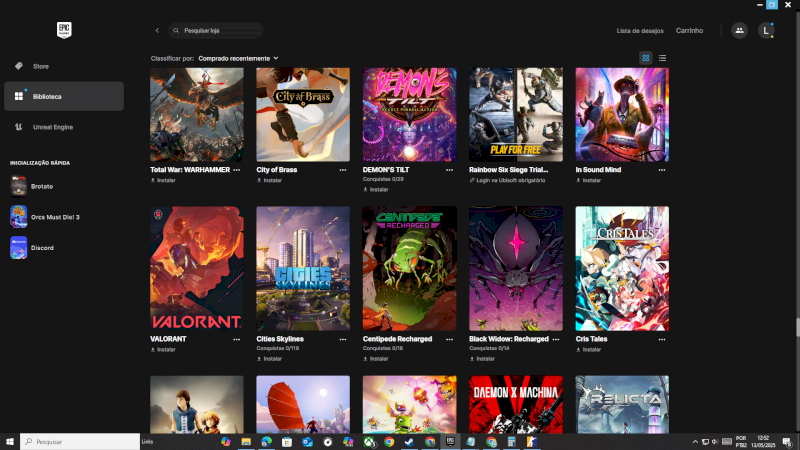
Task: Select the DEMON'S TILT cover
Action: pos(410,115)
